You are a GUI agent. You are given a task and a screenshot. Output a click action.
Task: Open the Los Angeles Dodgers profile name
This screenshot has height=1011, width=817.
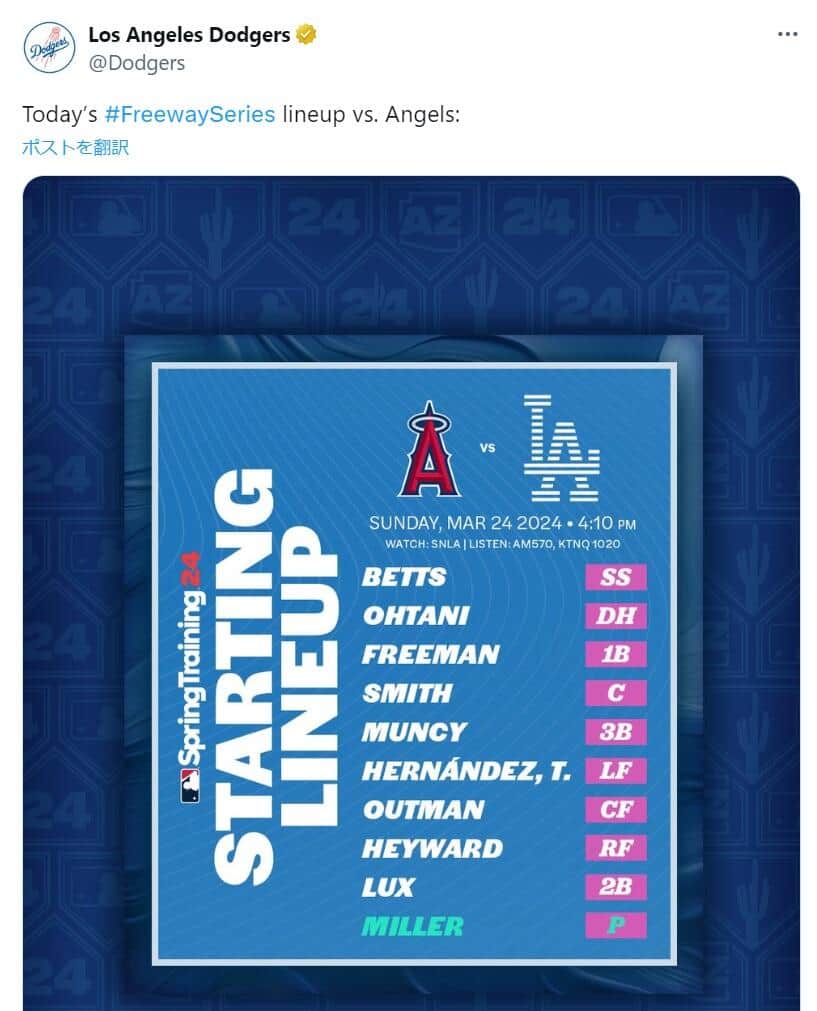pyautogui.click(x=189, y=35)
